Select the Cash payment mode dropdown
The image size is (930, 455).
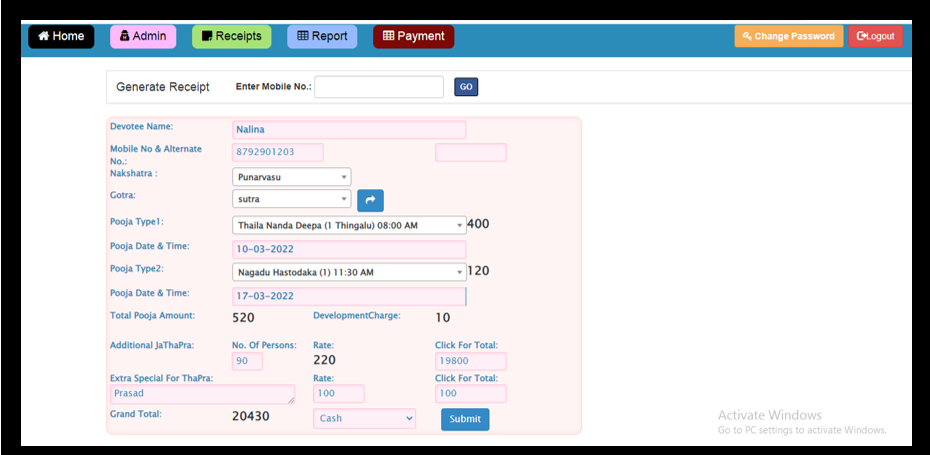point(364,419)
